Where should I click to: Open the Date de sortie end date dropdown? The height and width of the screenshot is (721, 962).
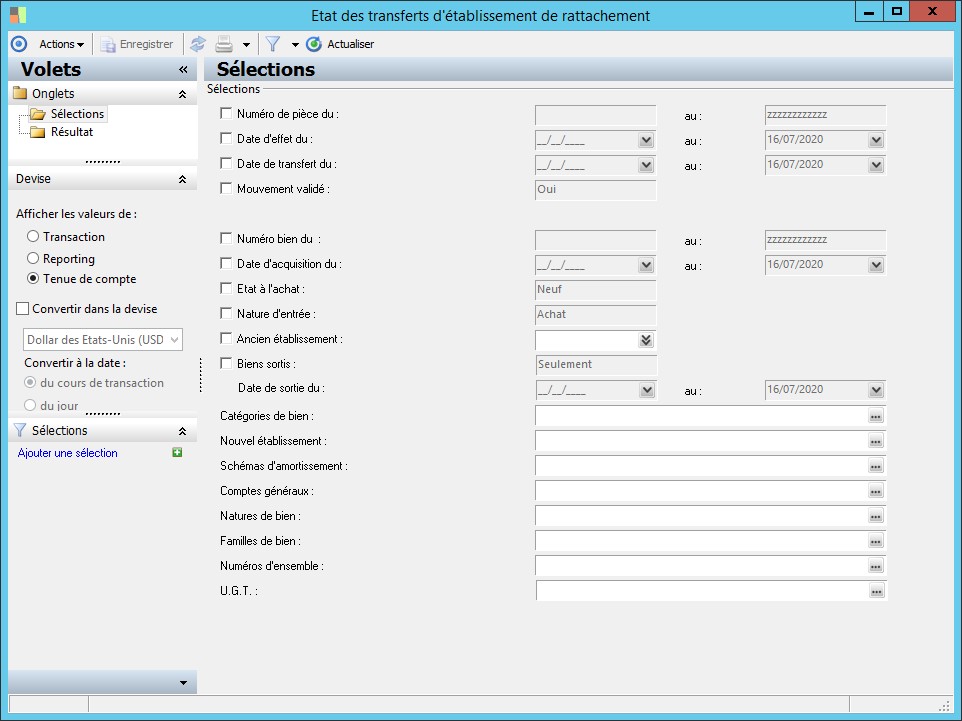(875, 390)
